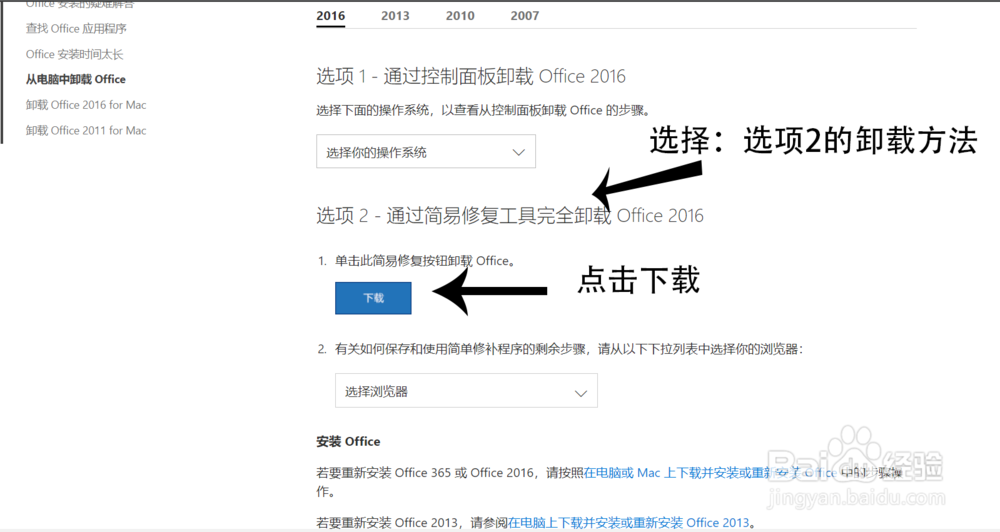
Task: Switch to the 2007 tab
Action: pos(524,16)
